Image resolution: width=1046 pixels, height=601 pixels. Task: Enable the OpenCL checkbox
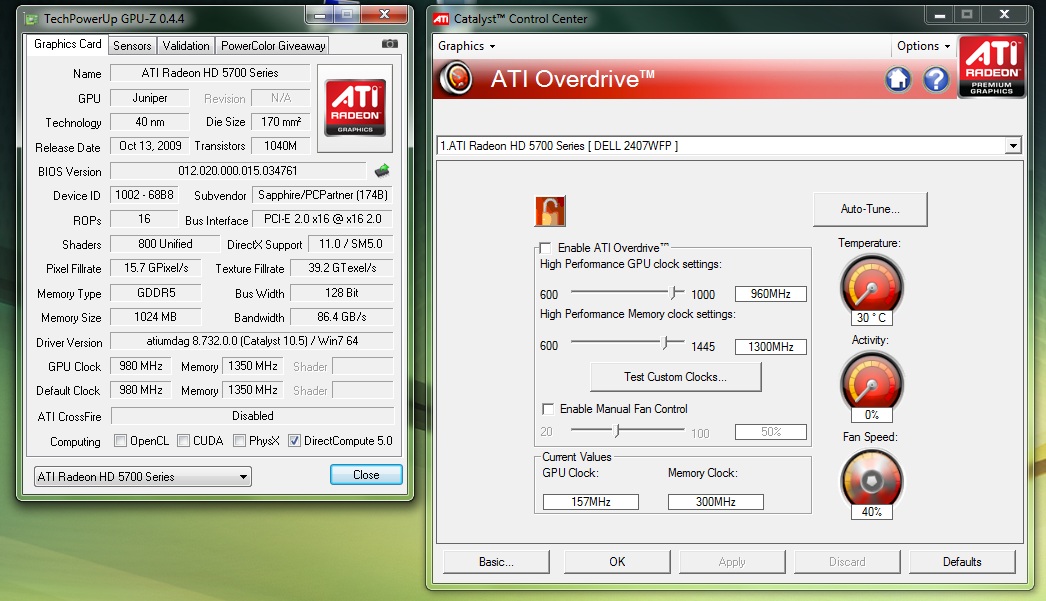click(x=121, y=441)
